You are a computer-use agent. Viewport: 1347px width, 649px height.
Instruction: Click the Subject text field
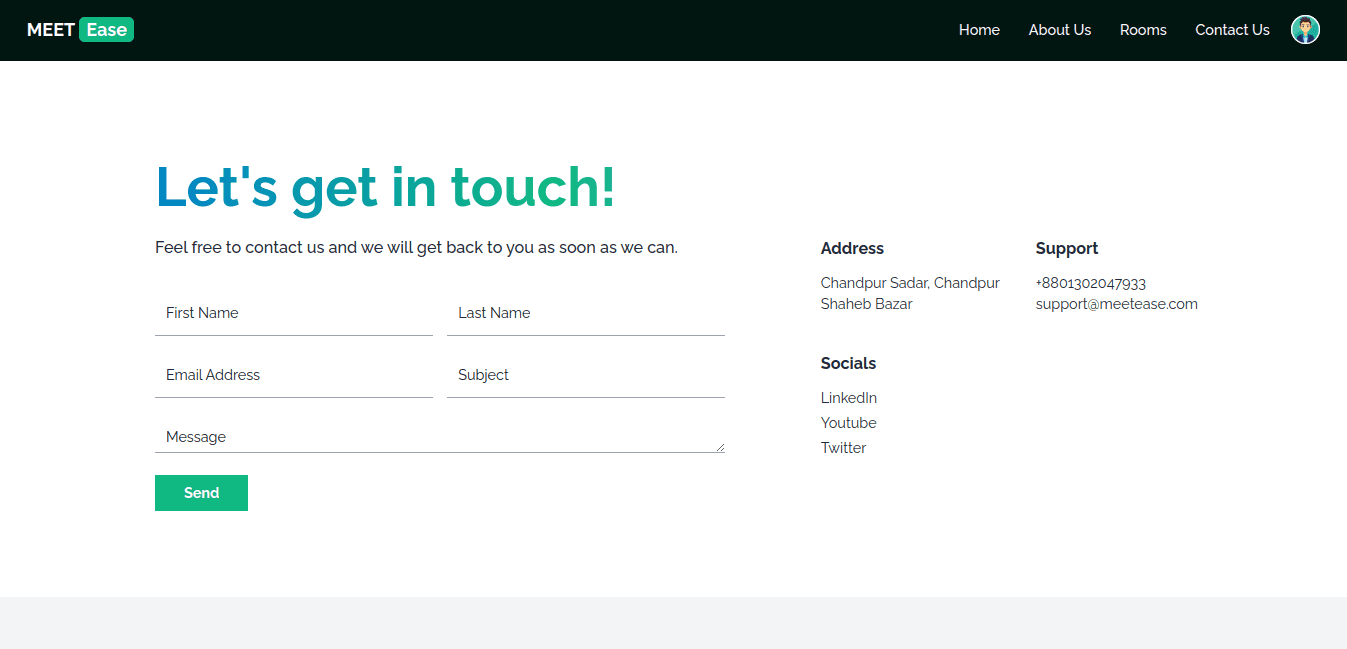pyautogui.click(x=585, y=376)
